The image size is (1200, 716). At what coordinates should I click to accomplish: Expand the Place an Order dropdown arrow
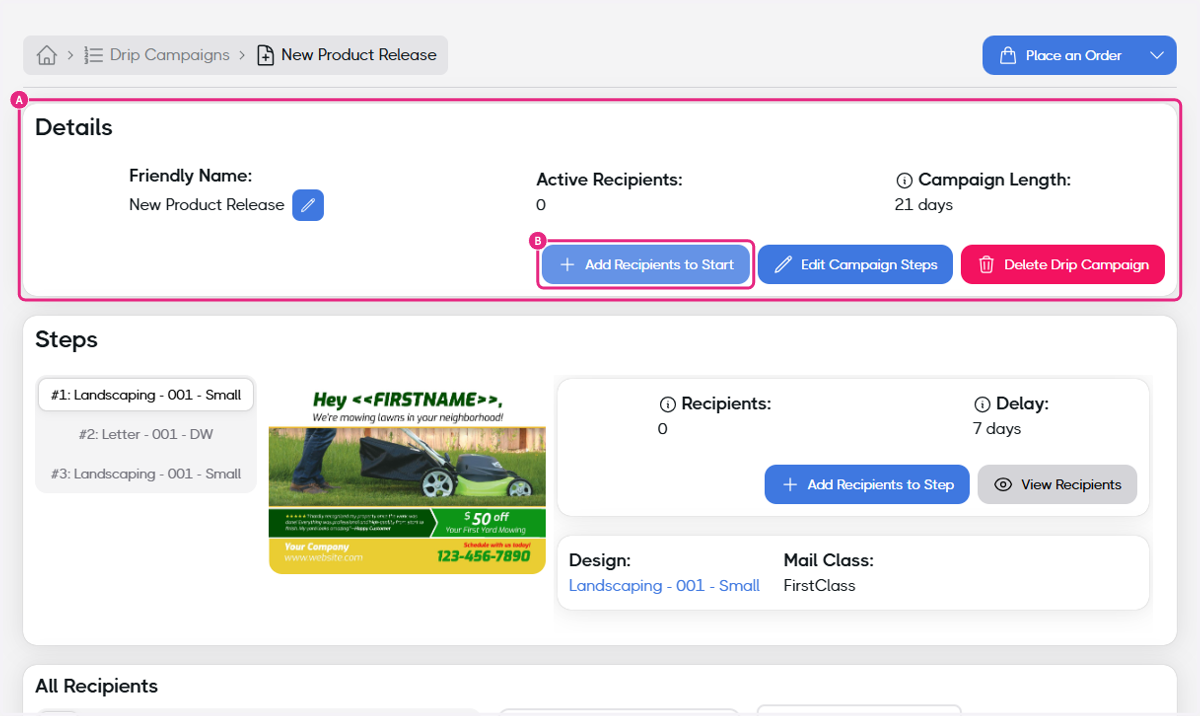pyautogui.click(x=1157, y=55)
